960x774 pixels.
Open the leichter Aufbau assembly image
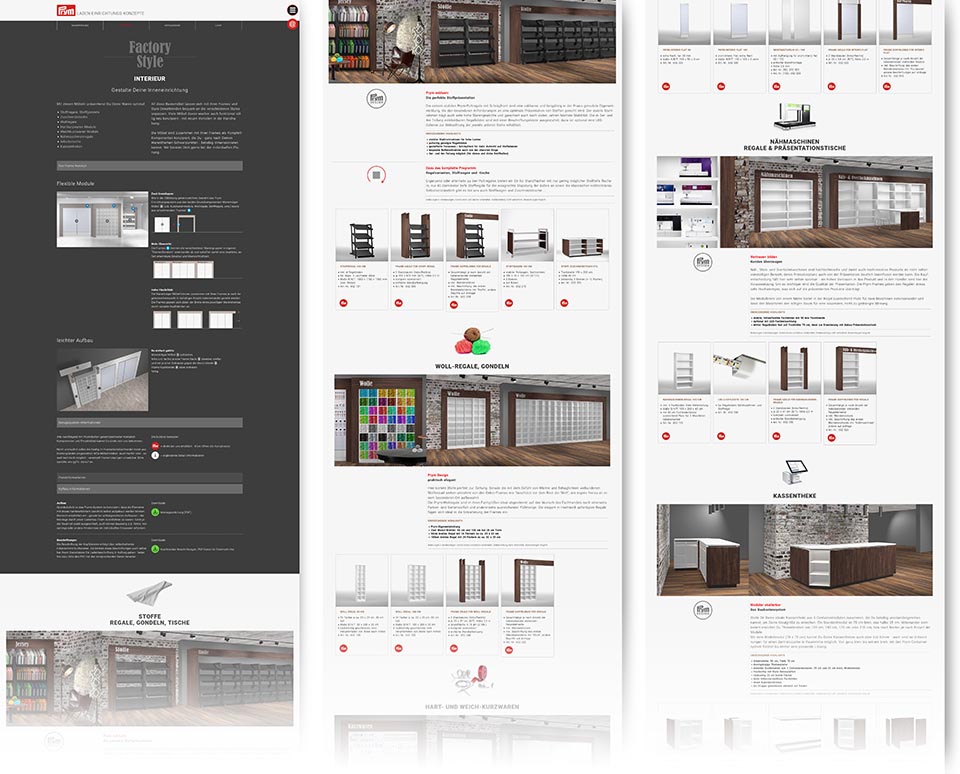tap(102, 380)
